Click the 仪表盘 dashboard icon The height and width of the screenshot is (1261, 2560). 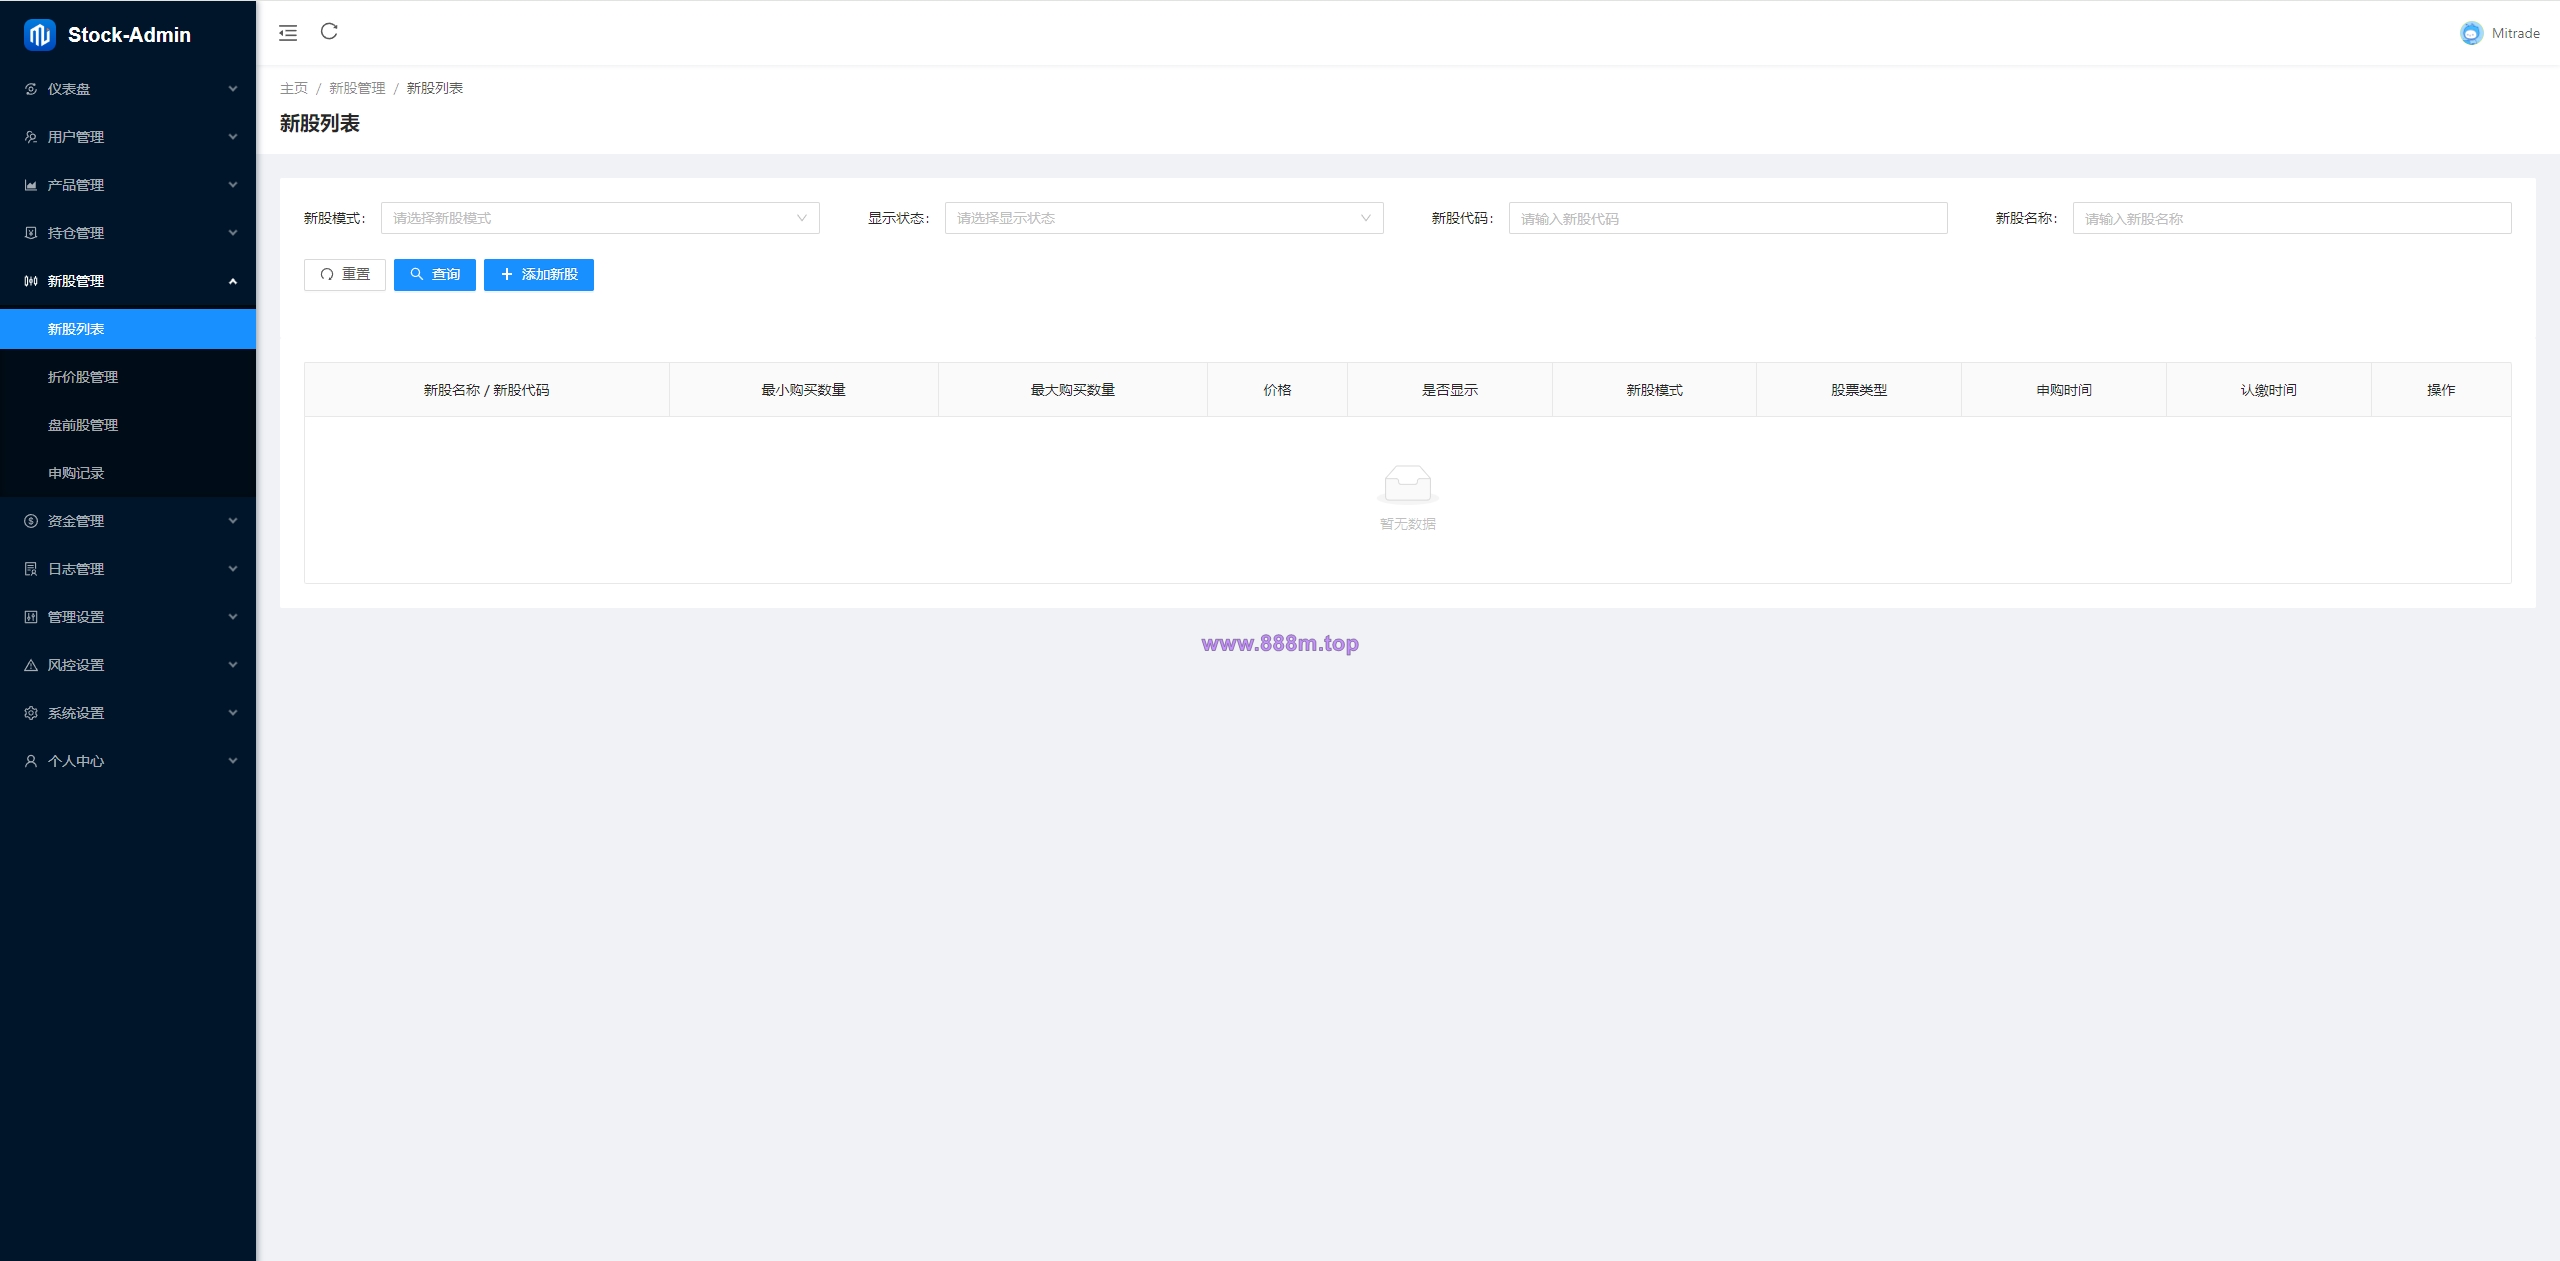click(x=31, y=89)
